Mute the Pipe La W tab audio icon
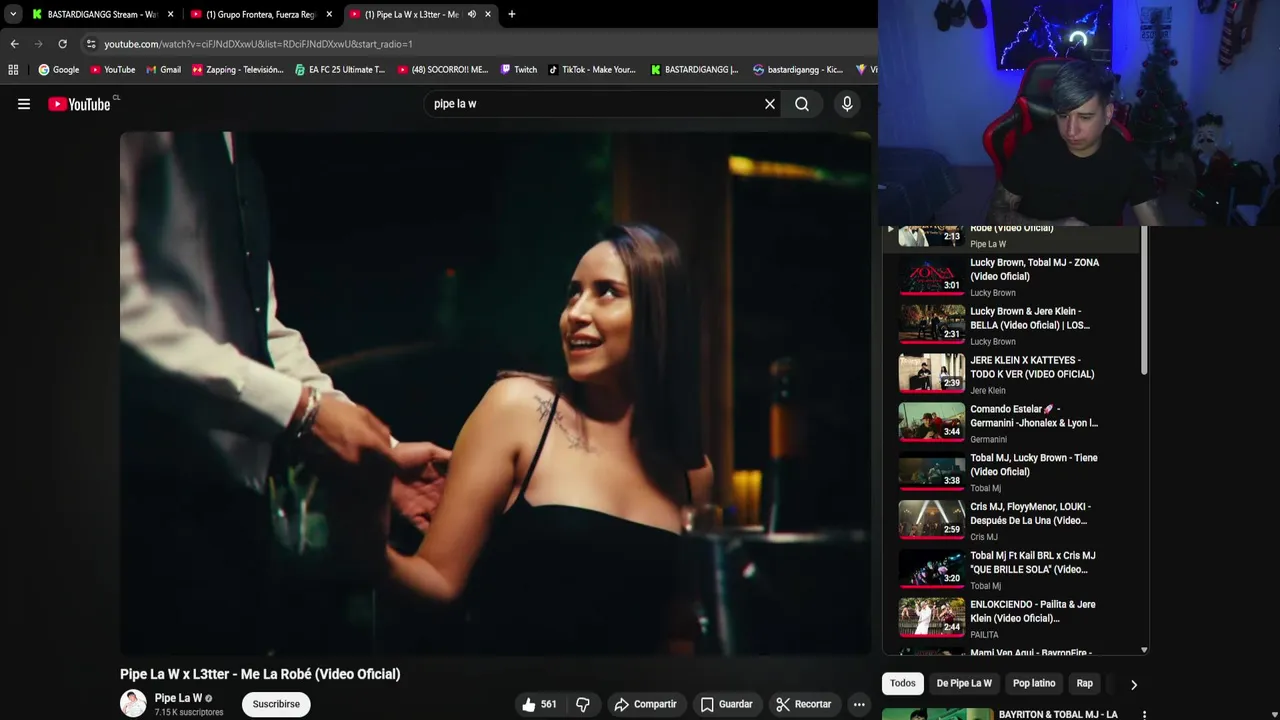 472,14
